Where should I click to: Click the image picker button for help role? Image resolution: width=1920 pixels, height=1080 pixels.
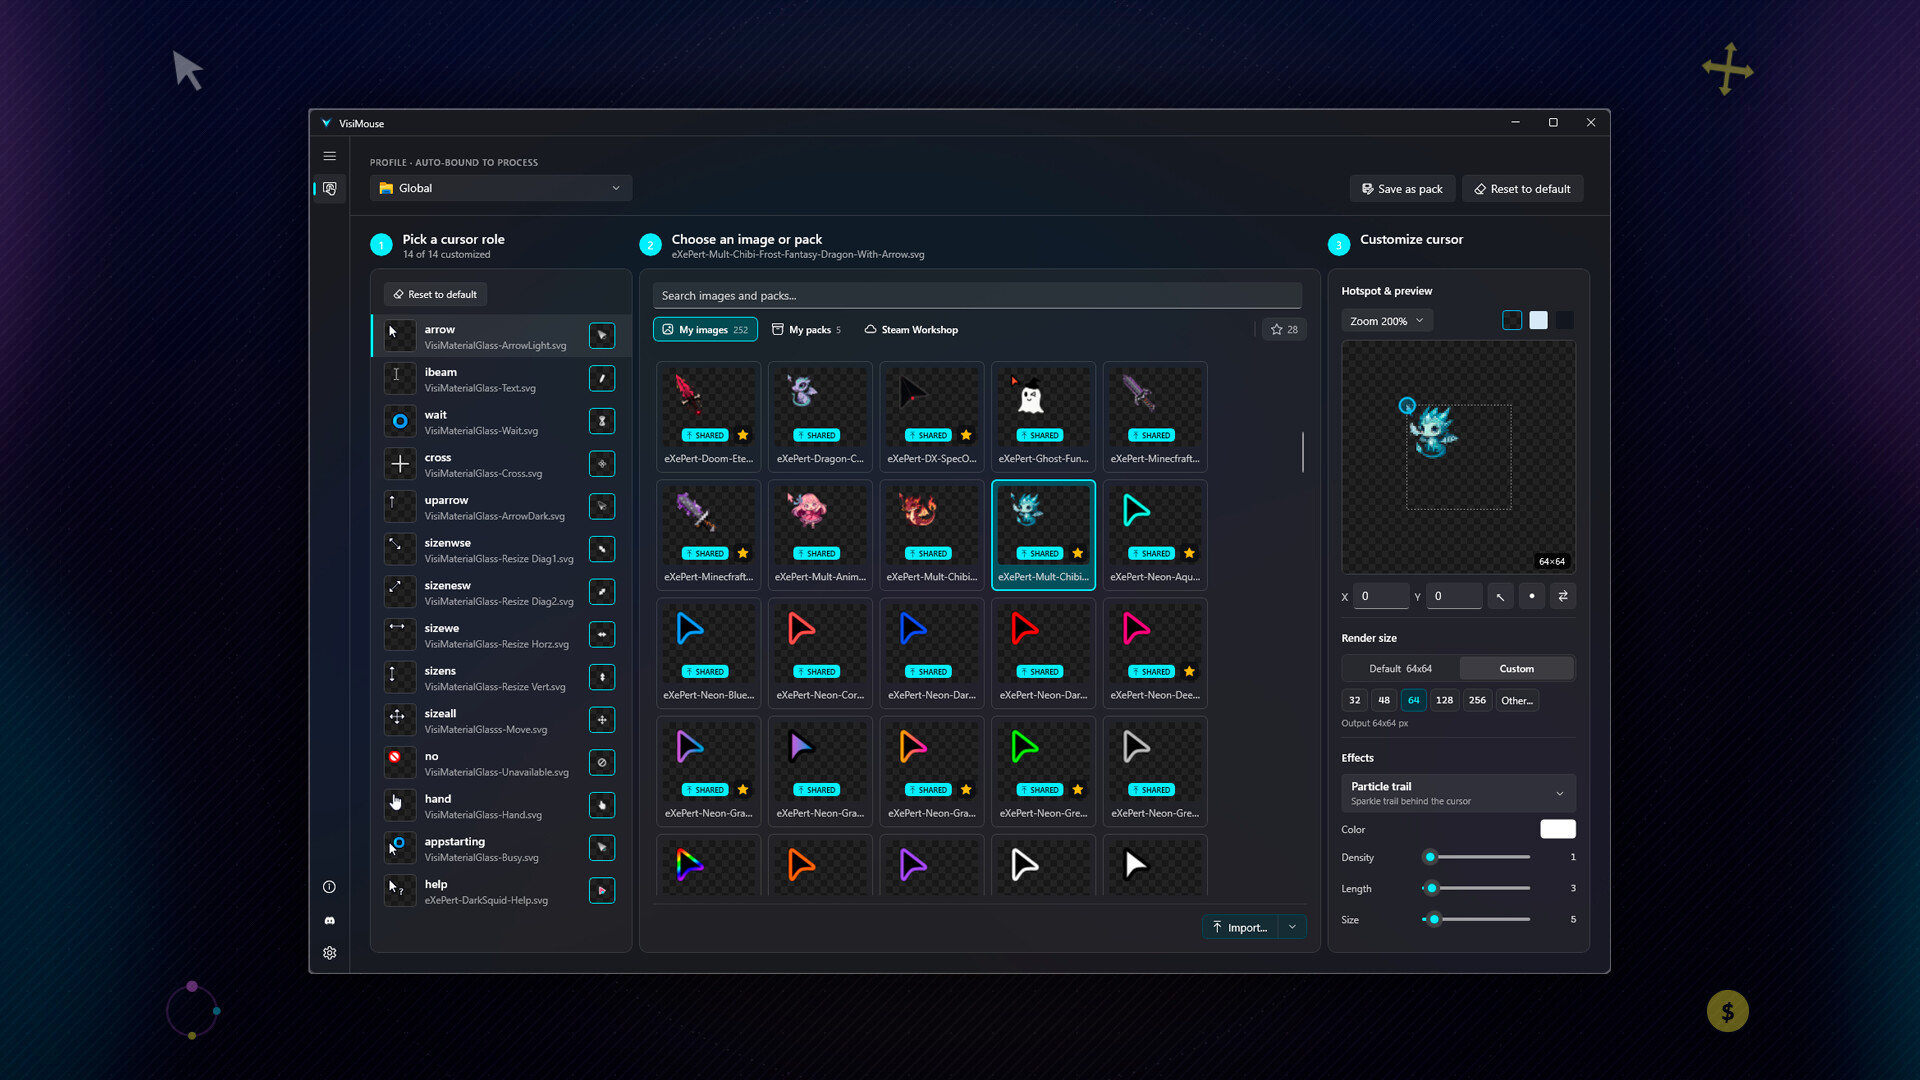pos(602,890)
